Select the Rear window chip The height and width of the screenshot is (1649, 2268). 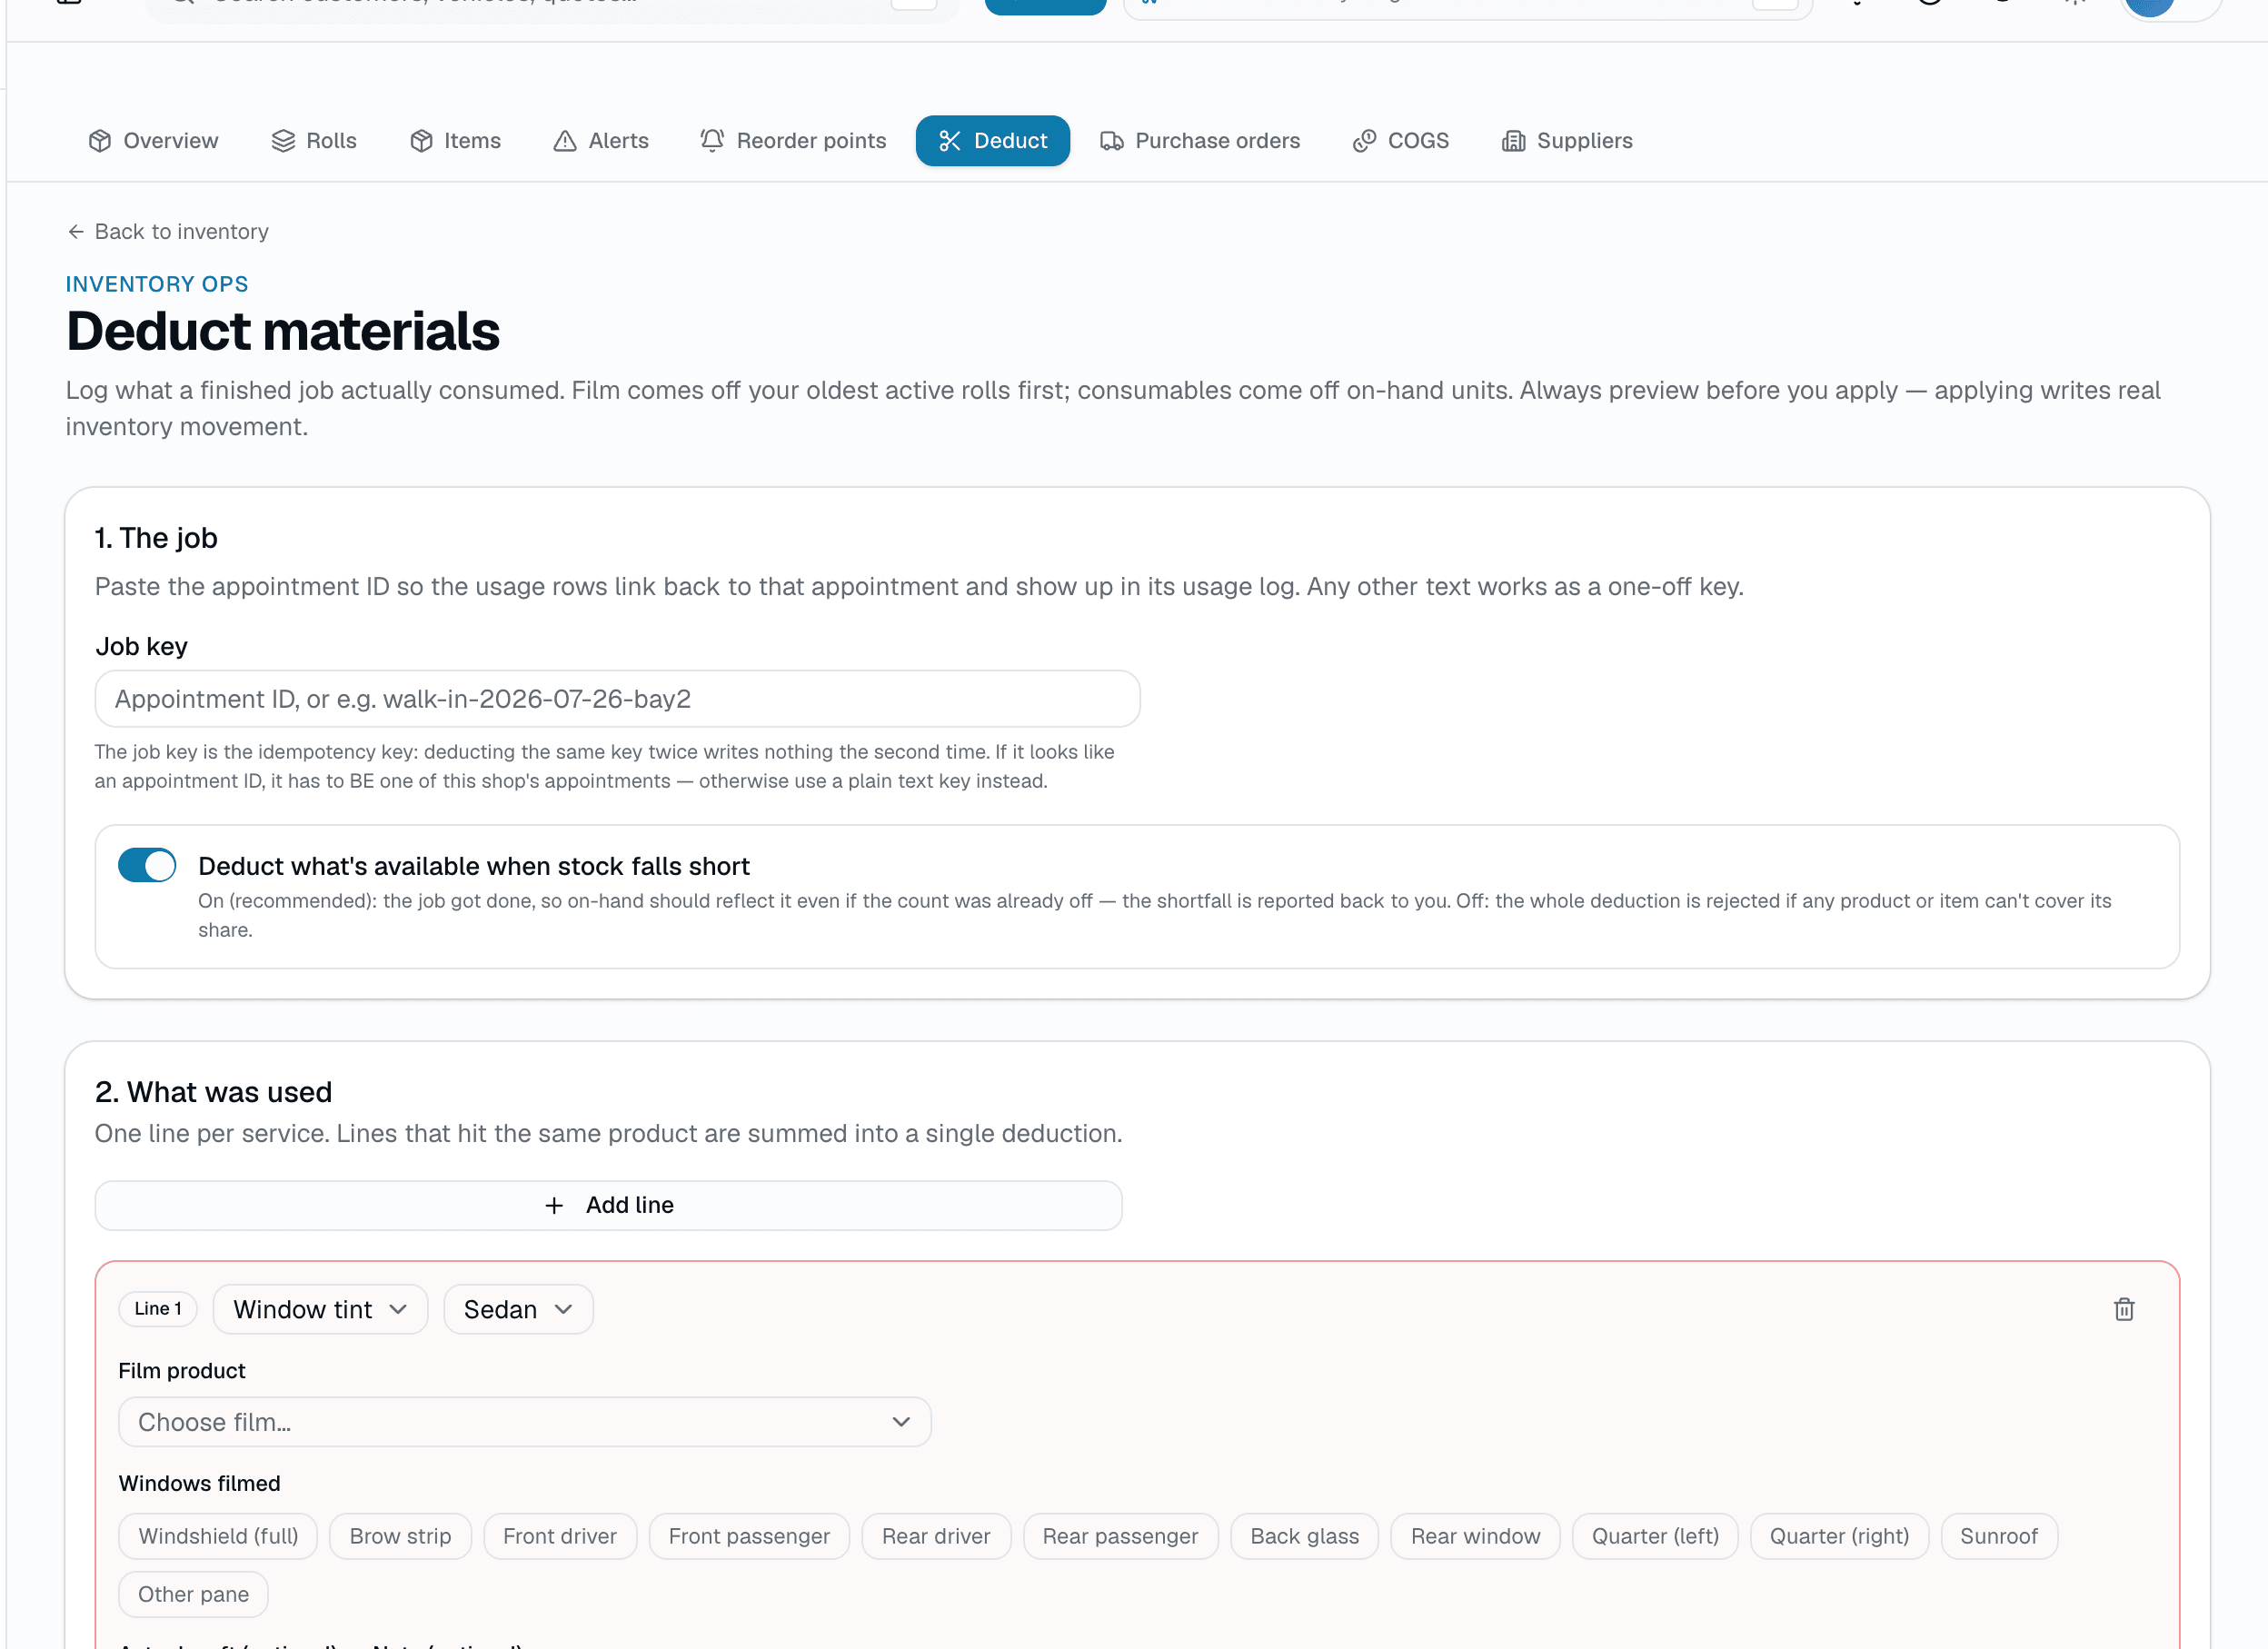[1475, 1536]
